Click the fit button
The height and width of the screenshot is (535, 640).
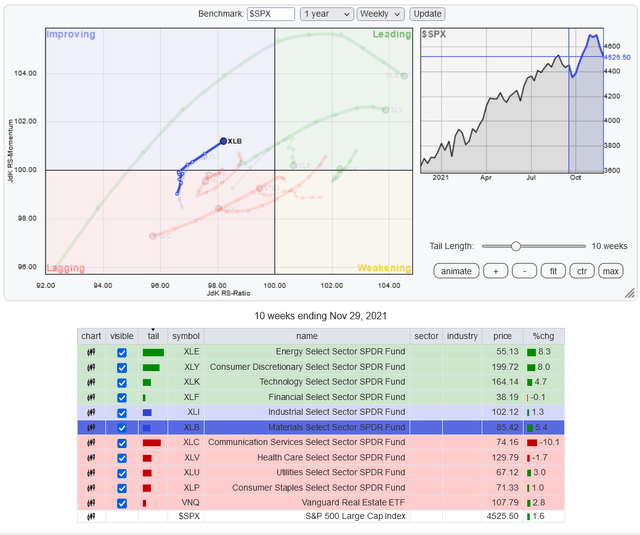pyautogui.click(x=553, y=271)
